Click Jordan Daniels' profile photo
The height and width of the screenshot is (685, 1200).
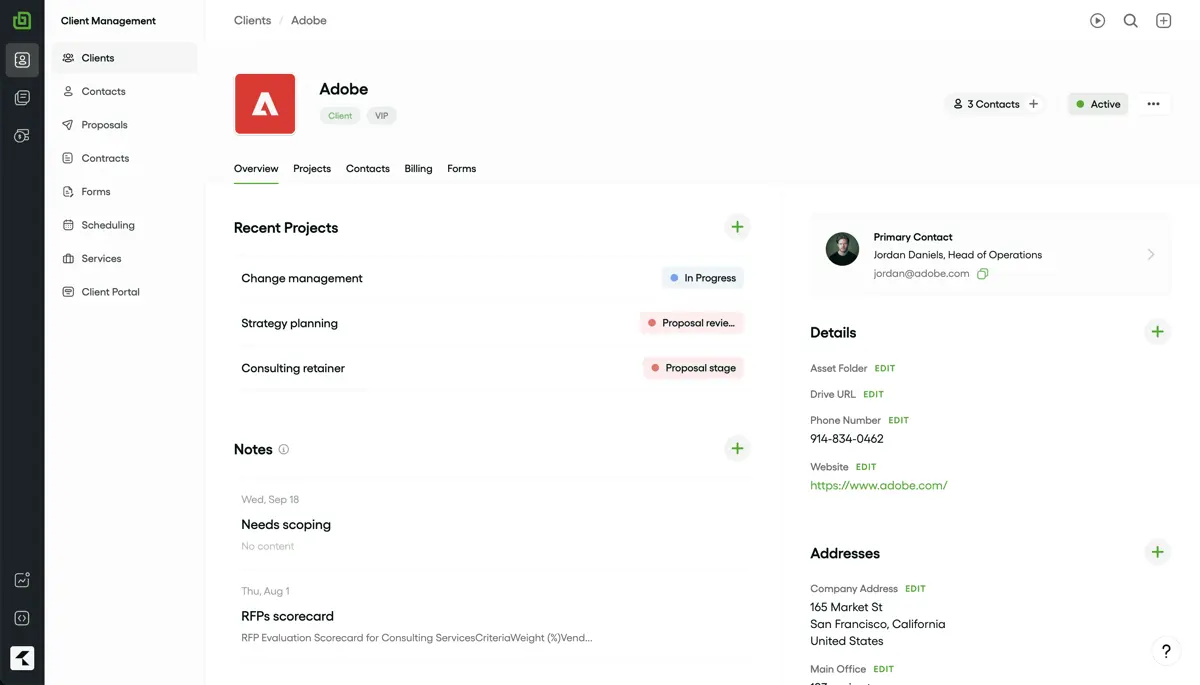coord(842,249)
